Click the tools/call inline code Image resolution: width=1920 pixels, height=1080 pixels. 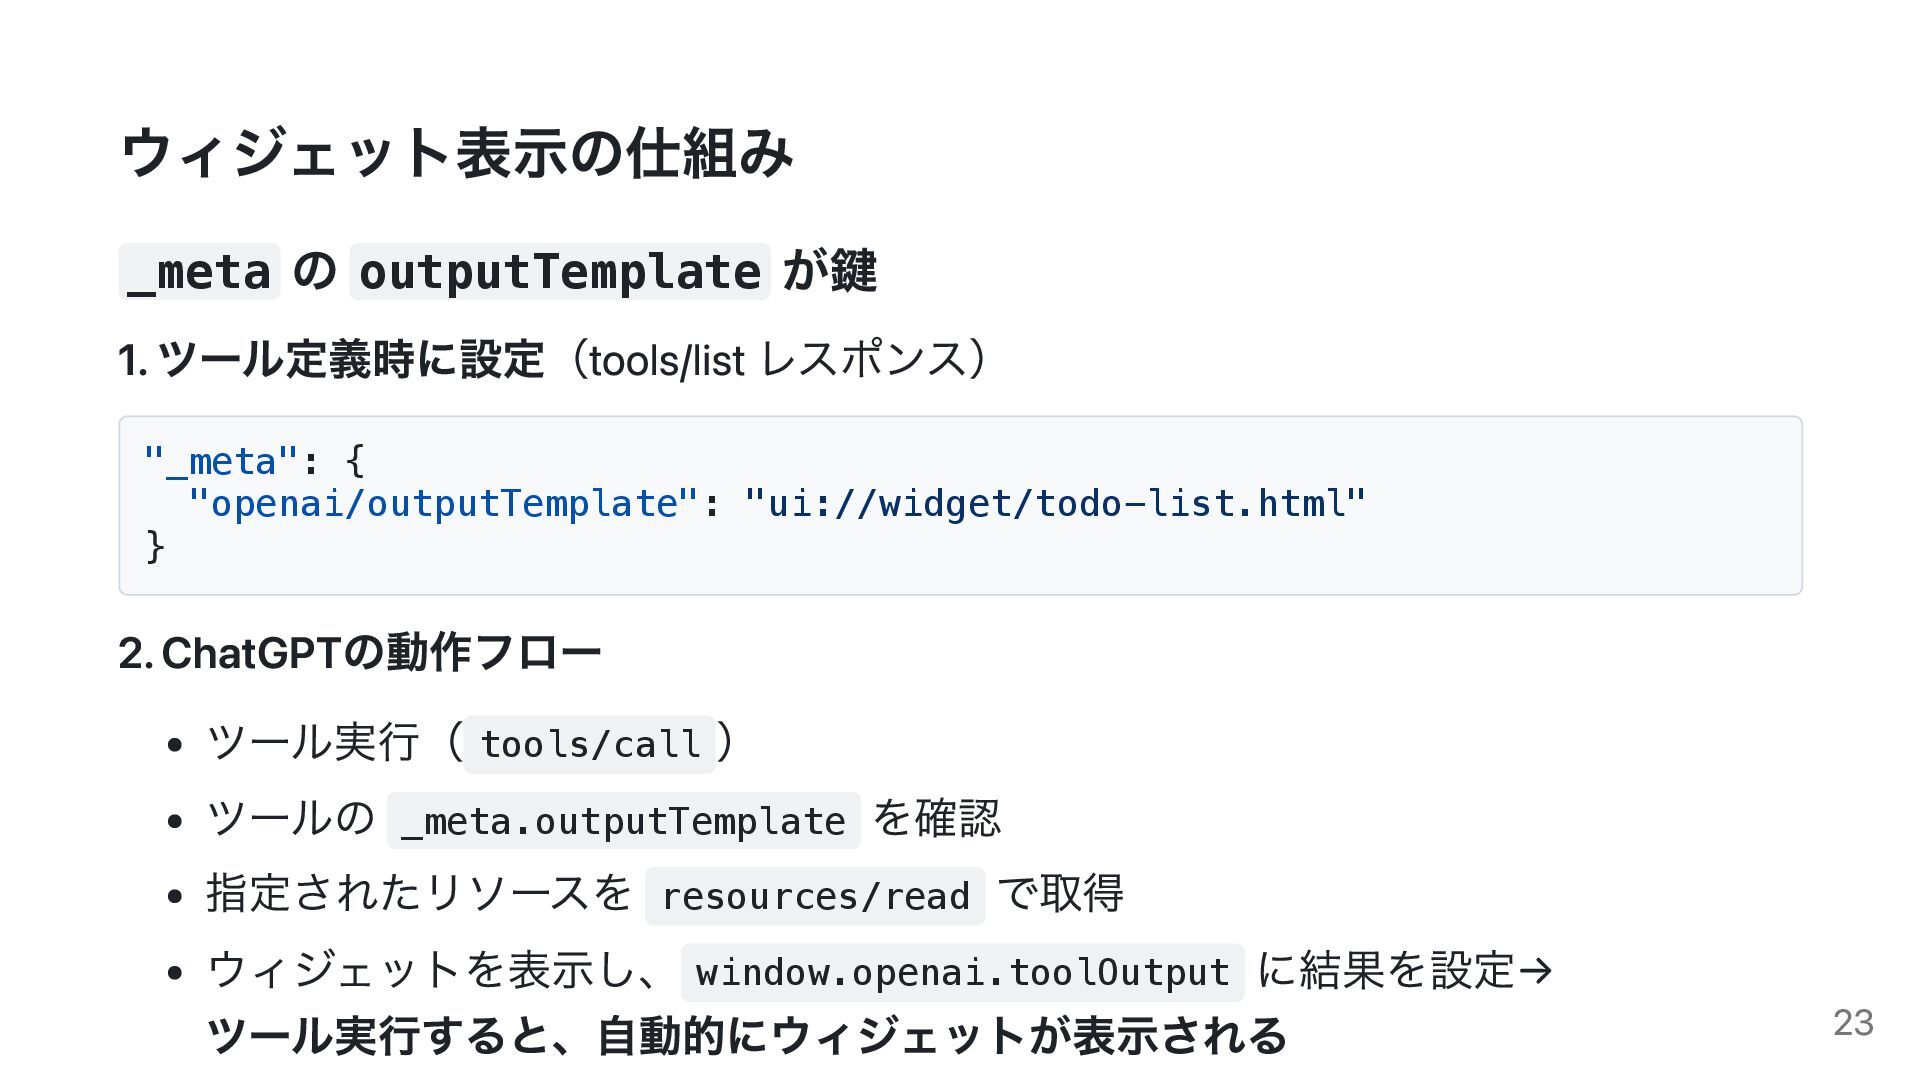tap(590, 745)
